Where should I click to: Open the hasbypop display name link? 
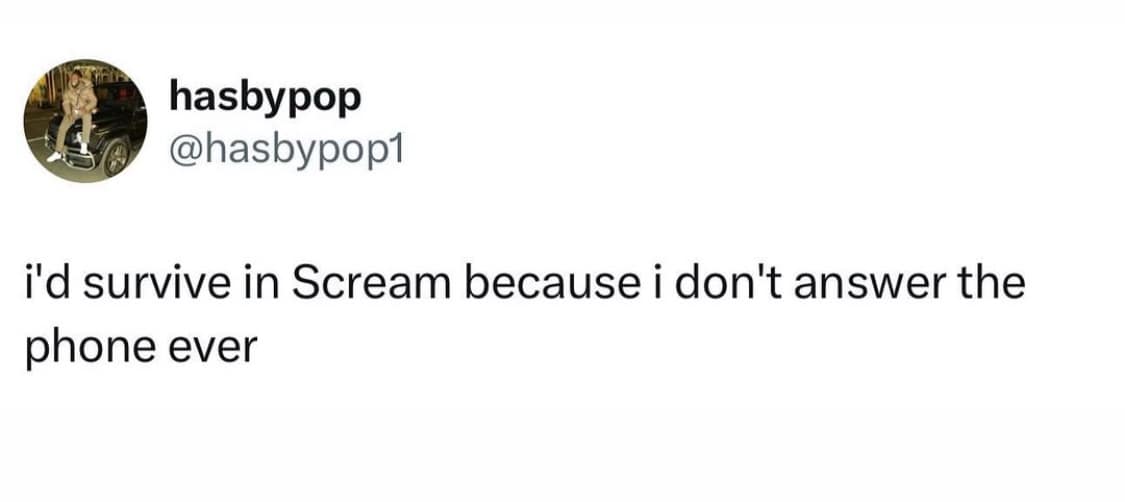pyautogui.click(x=265, y=97)
